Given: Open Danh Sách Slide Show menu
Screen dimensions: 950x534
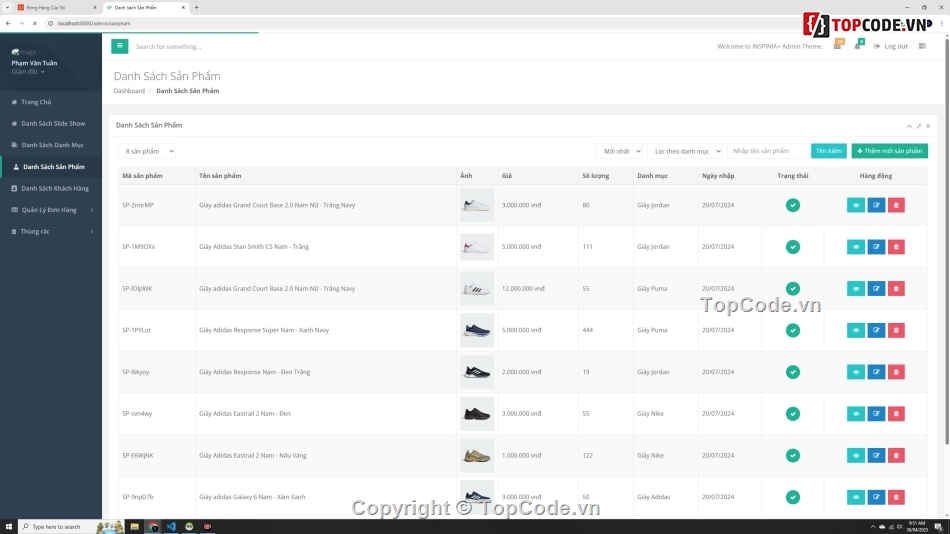Looking at the screenshot, I should (51, 124).
